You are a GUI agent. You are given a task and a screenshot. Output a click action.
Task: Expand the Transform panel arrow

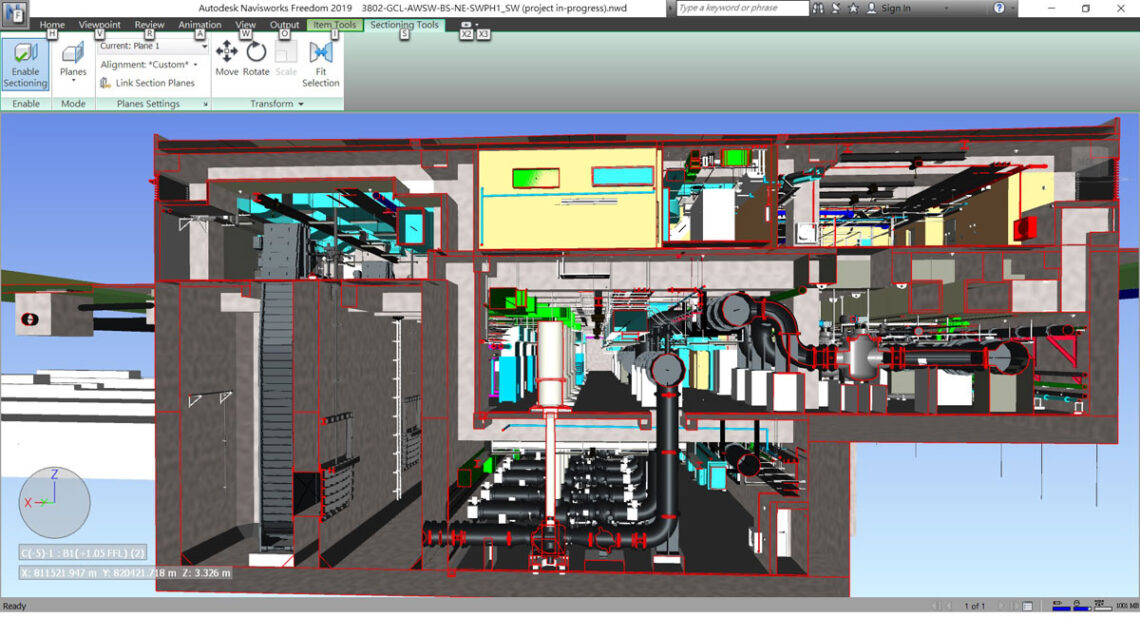coord(300,104)
